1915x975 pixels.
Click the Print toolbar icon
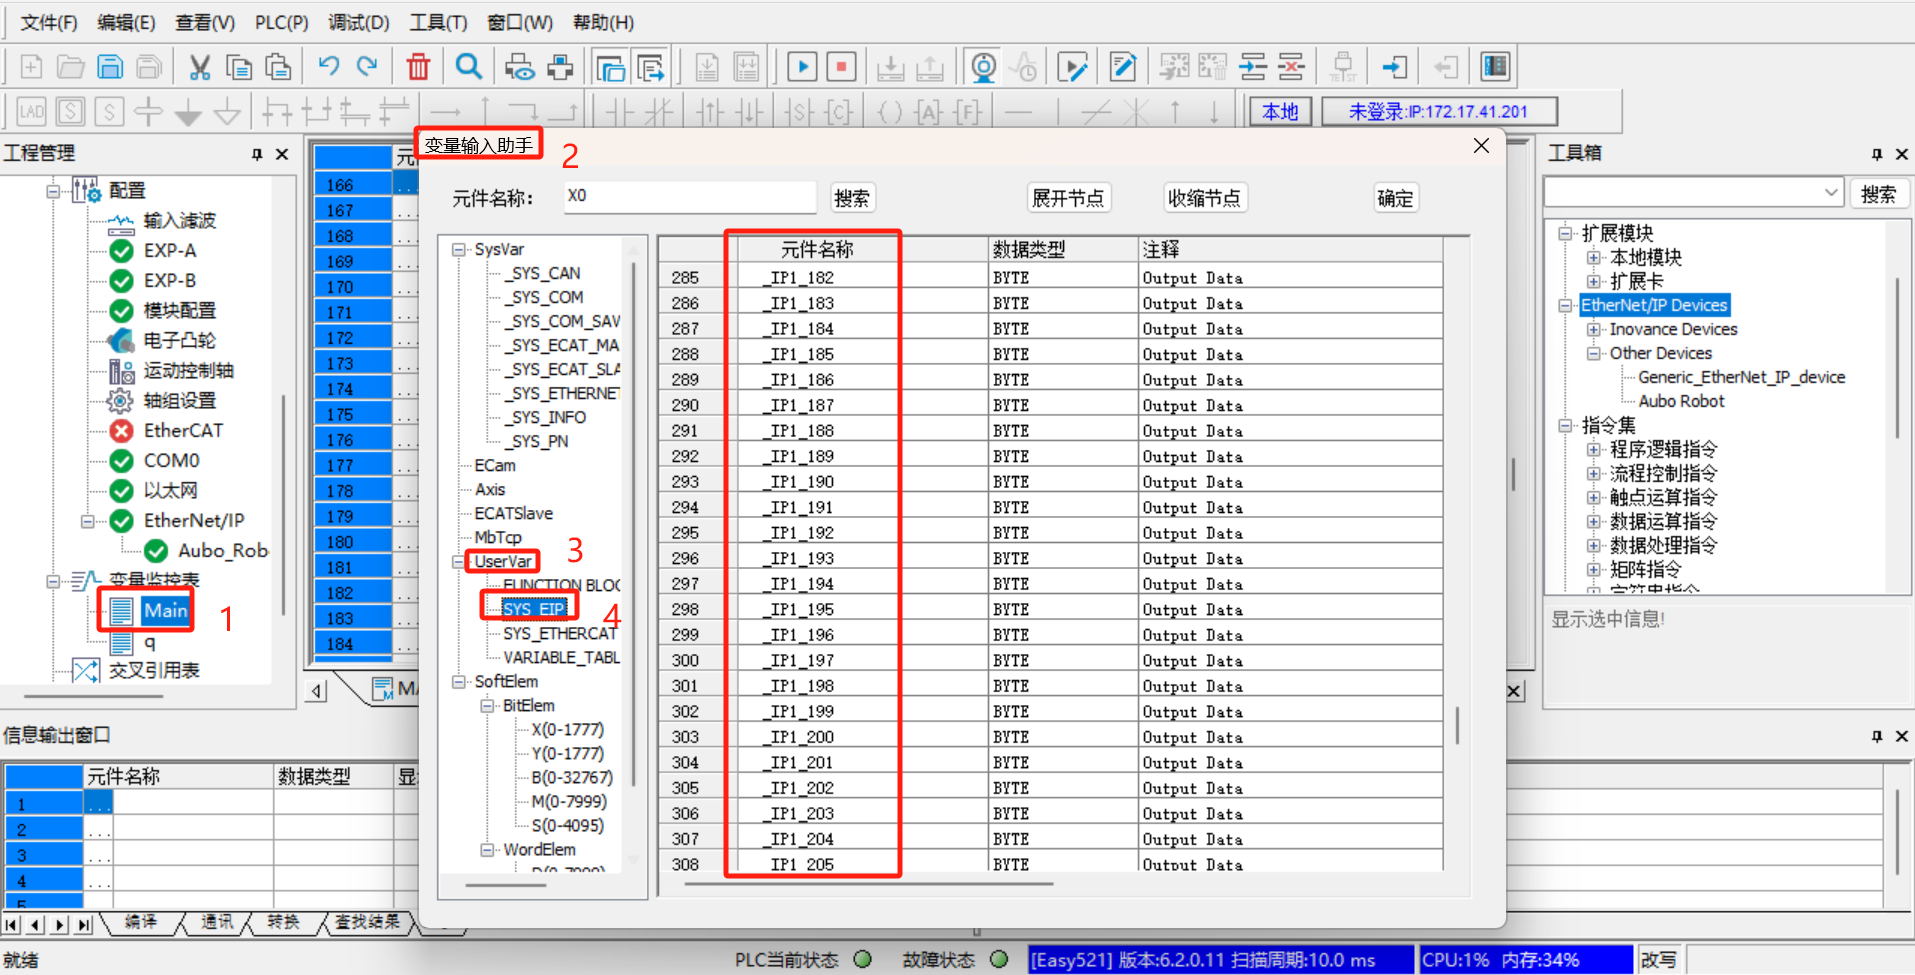(560, 67)
